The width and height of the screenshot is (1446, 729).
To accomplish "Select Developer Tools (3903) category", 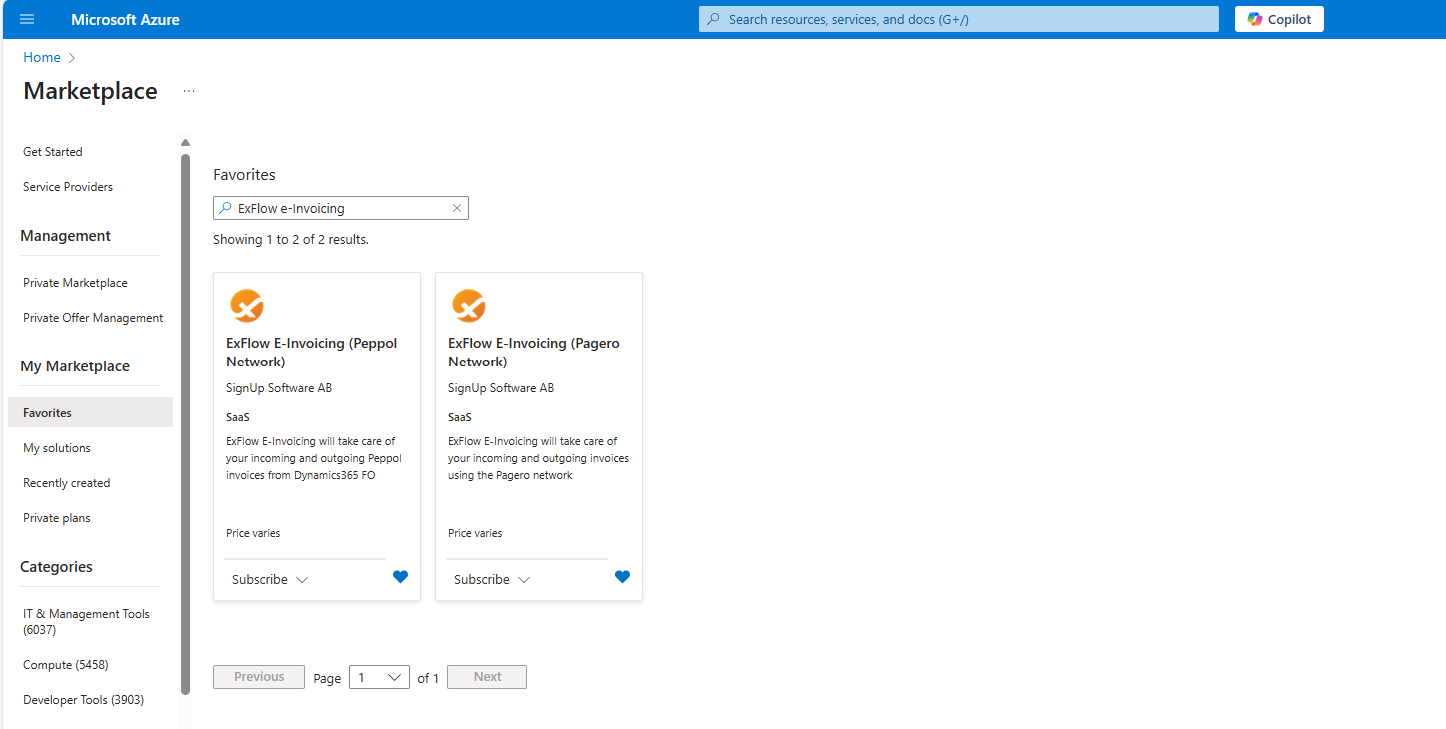I will [x=83, y=700].
